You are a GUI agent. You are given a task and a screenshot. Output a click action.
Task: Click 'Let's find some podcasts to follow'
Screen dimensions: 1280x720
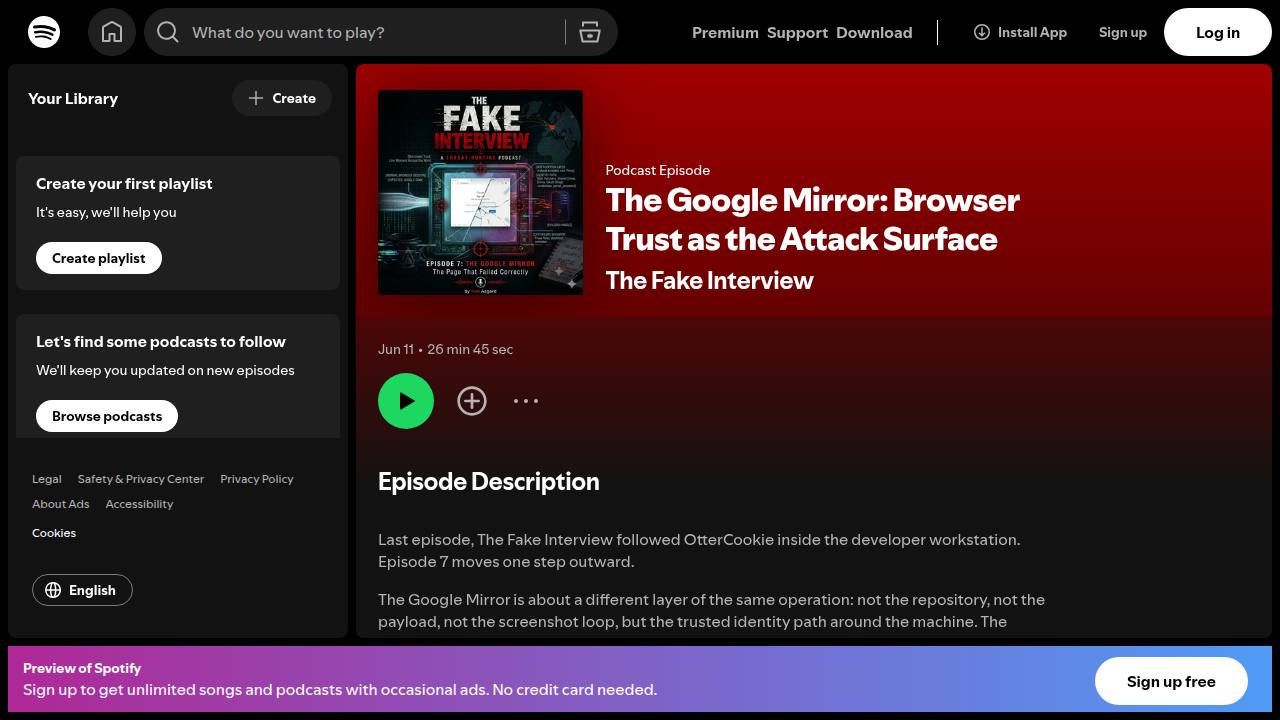(161, 342)
